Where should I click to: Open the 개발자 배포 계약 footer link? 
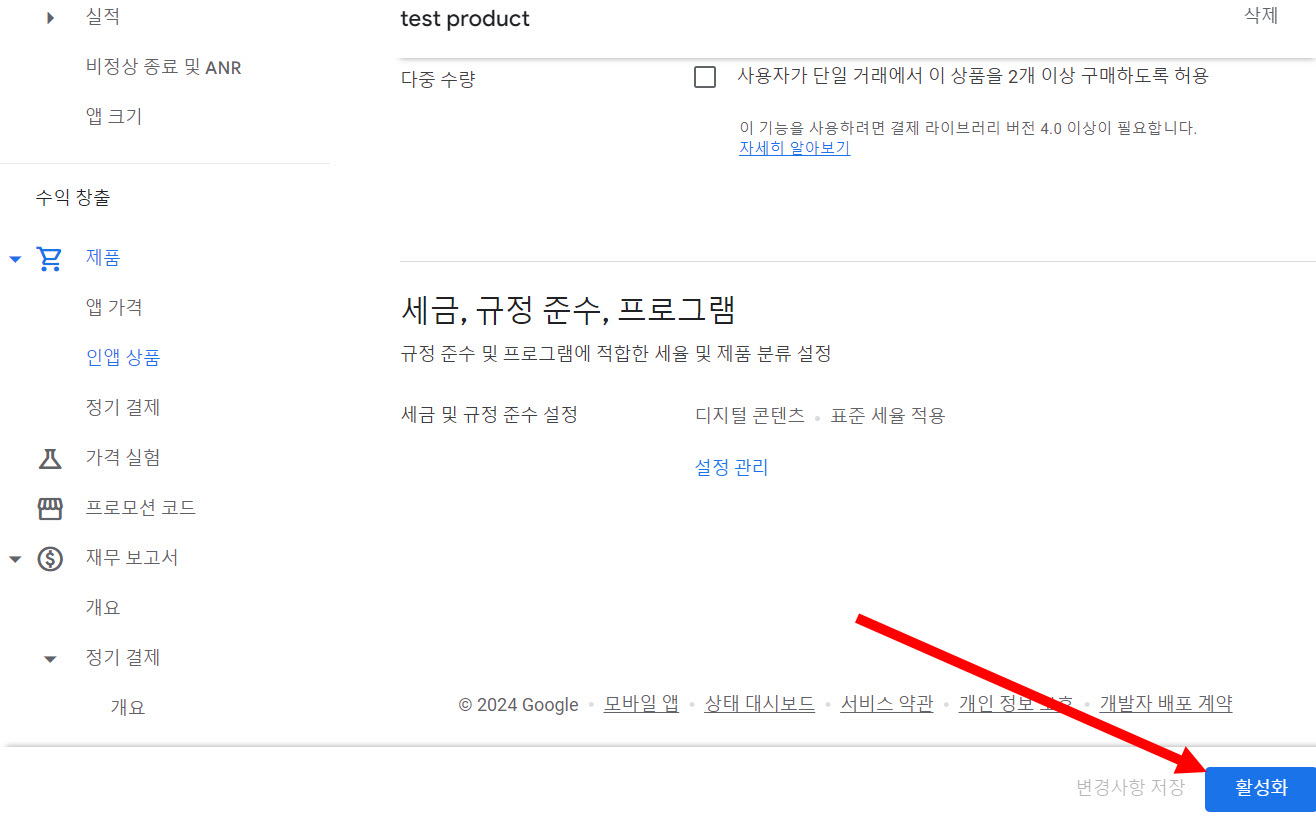click(x=1166, y=704)
